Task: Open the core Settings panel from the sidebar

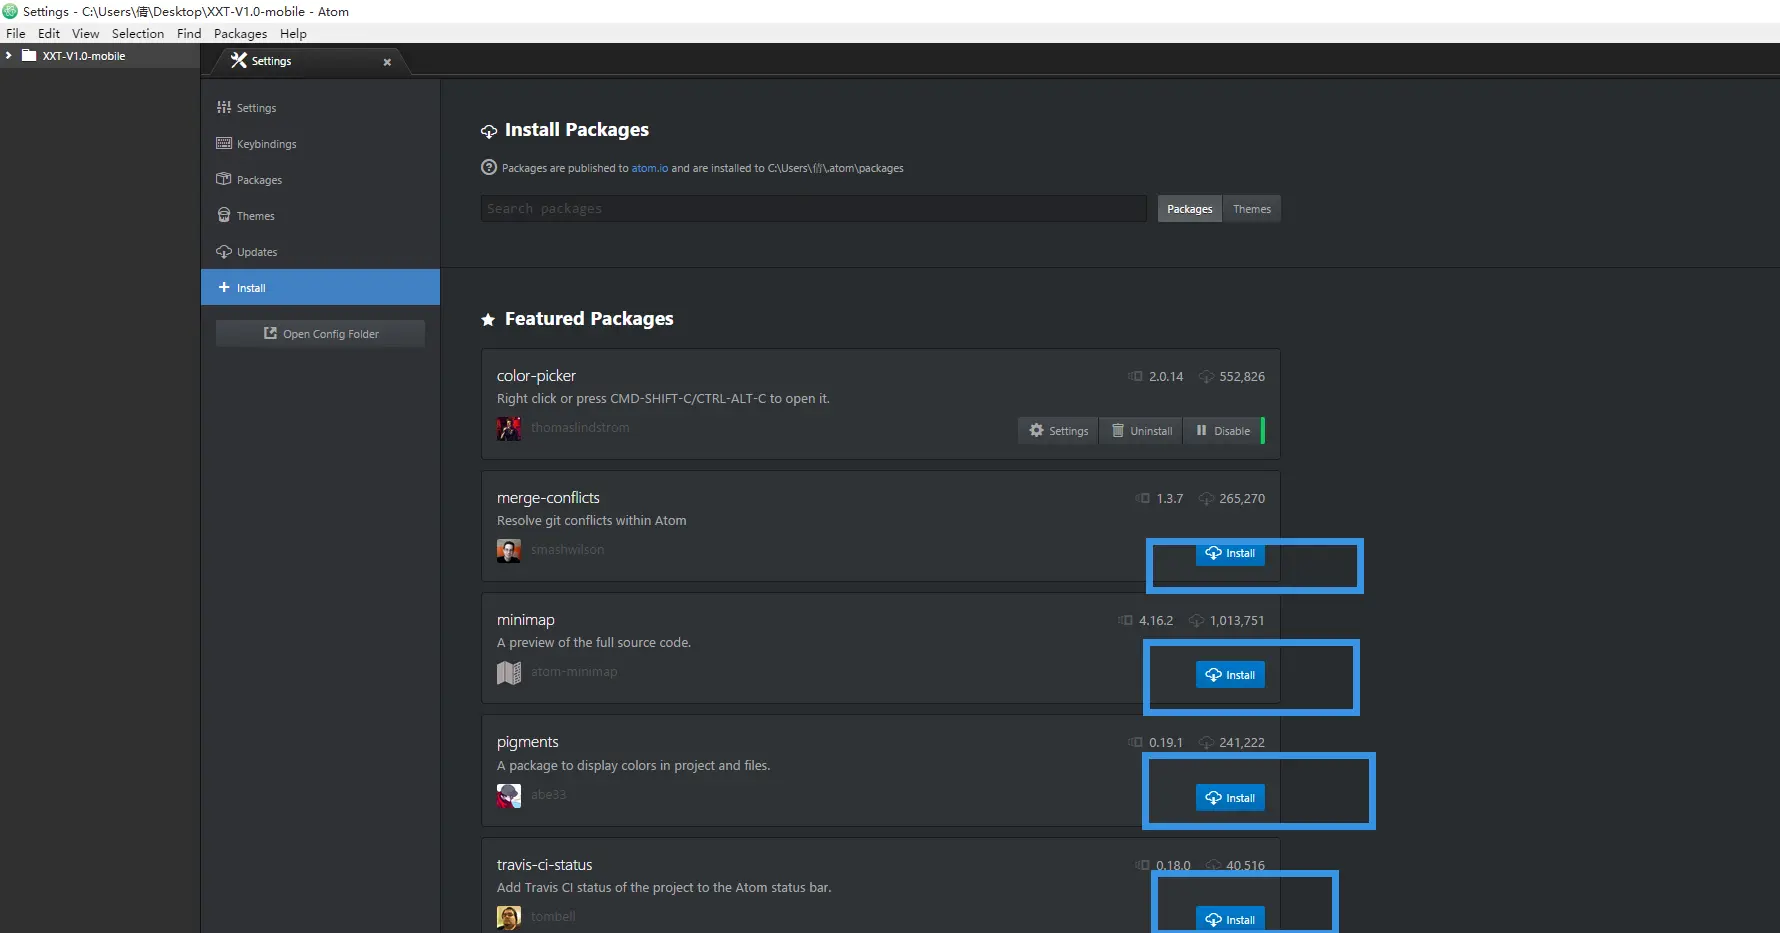Action: (320, 108)
